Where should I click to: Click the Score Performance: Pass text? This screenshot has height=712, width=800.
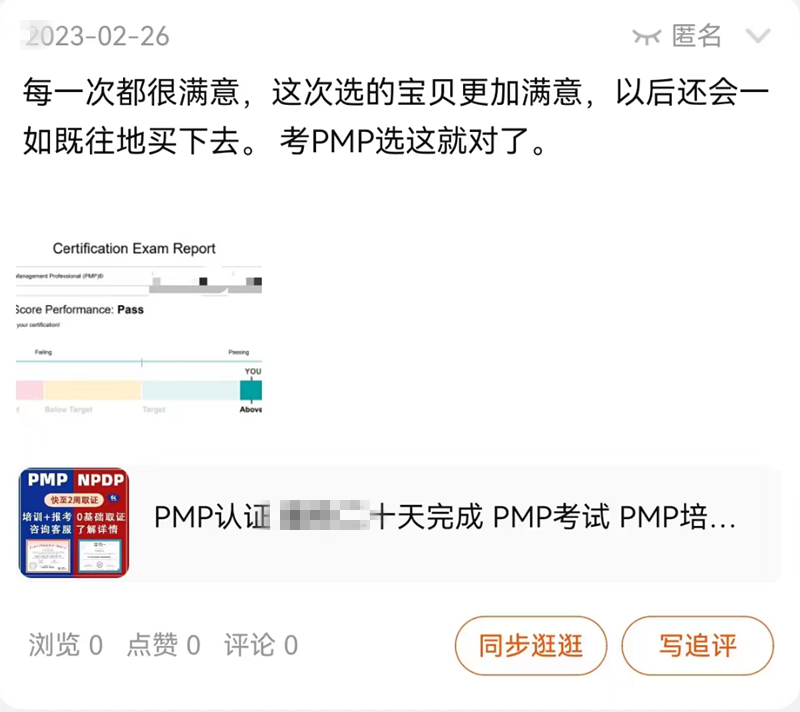click(80, 310)
